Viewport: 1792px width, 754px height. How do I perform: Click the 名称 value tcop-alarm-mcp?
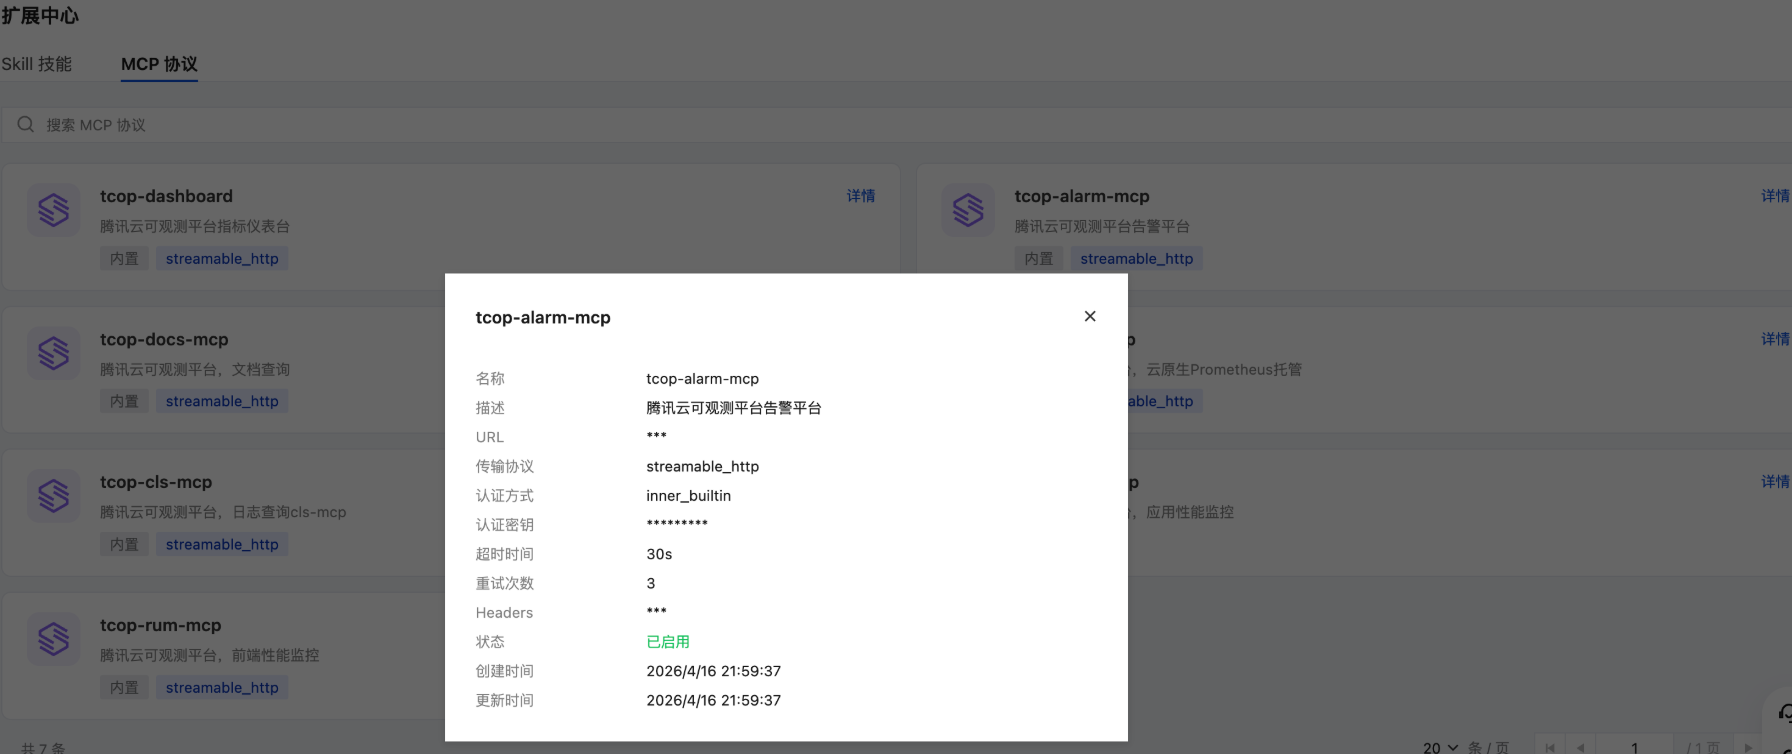click(x=702, y=378)
